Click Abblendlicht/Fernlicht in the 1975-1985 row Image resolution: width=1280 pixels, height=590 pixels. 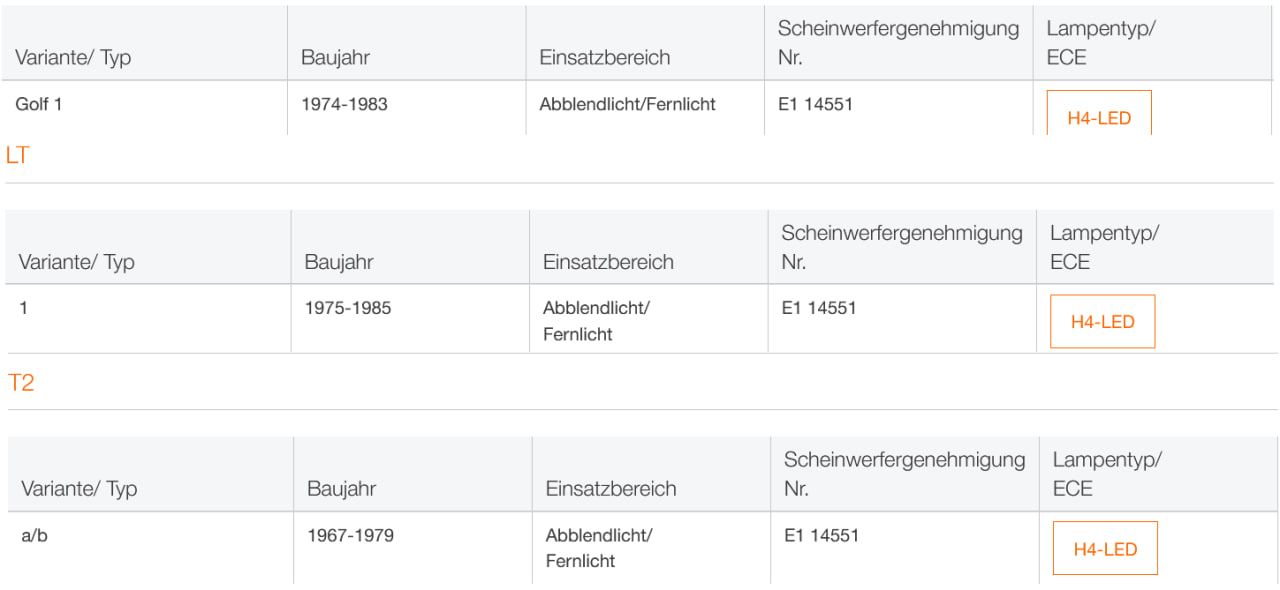pos(596,321)
